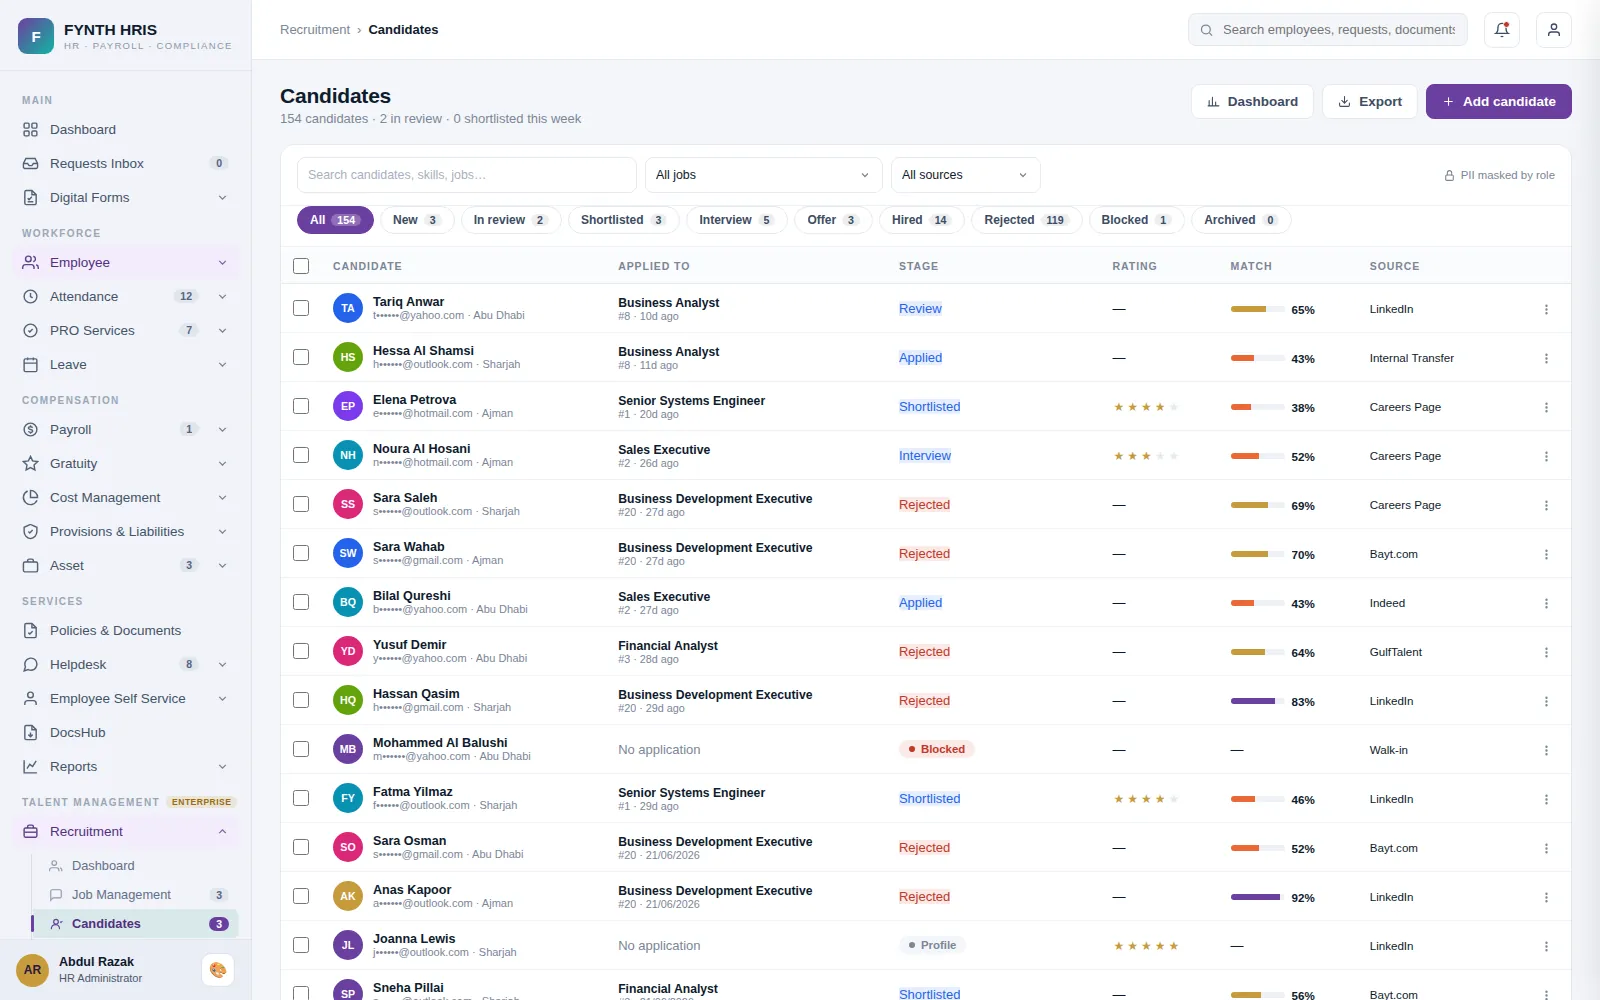Check the box for Tariq Anwar

pyautogui.click(x=301, y=308)
